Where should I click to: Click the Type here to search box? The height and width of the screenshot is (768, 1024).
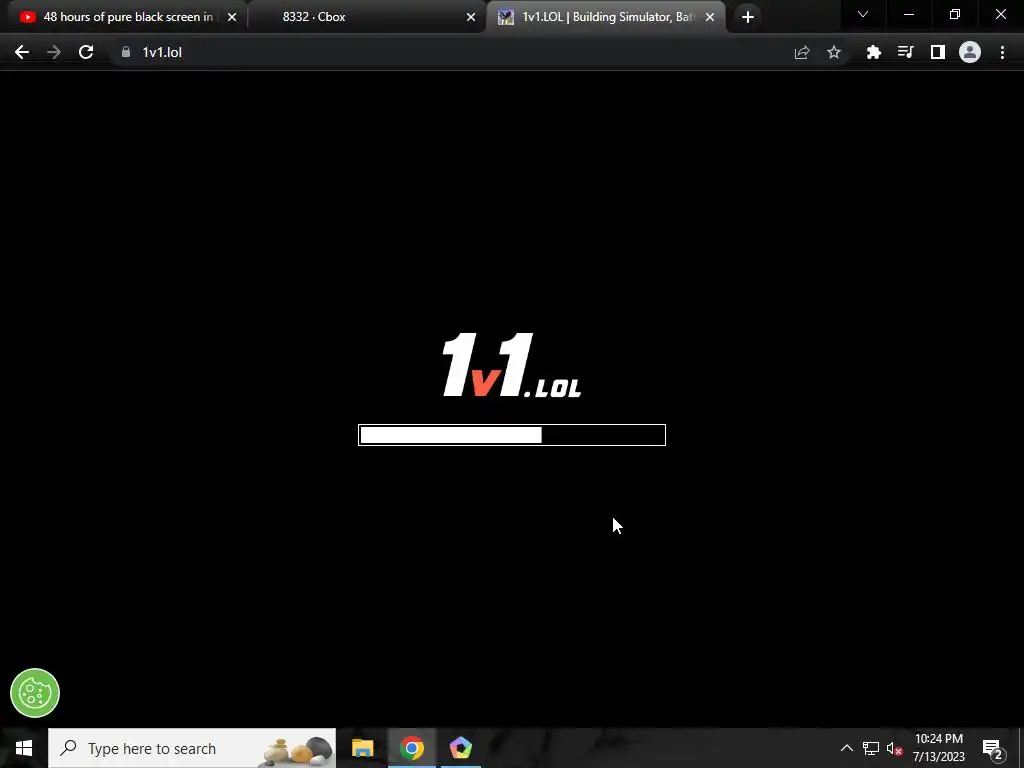(192, 748)
